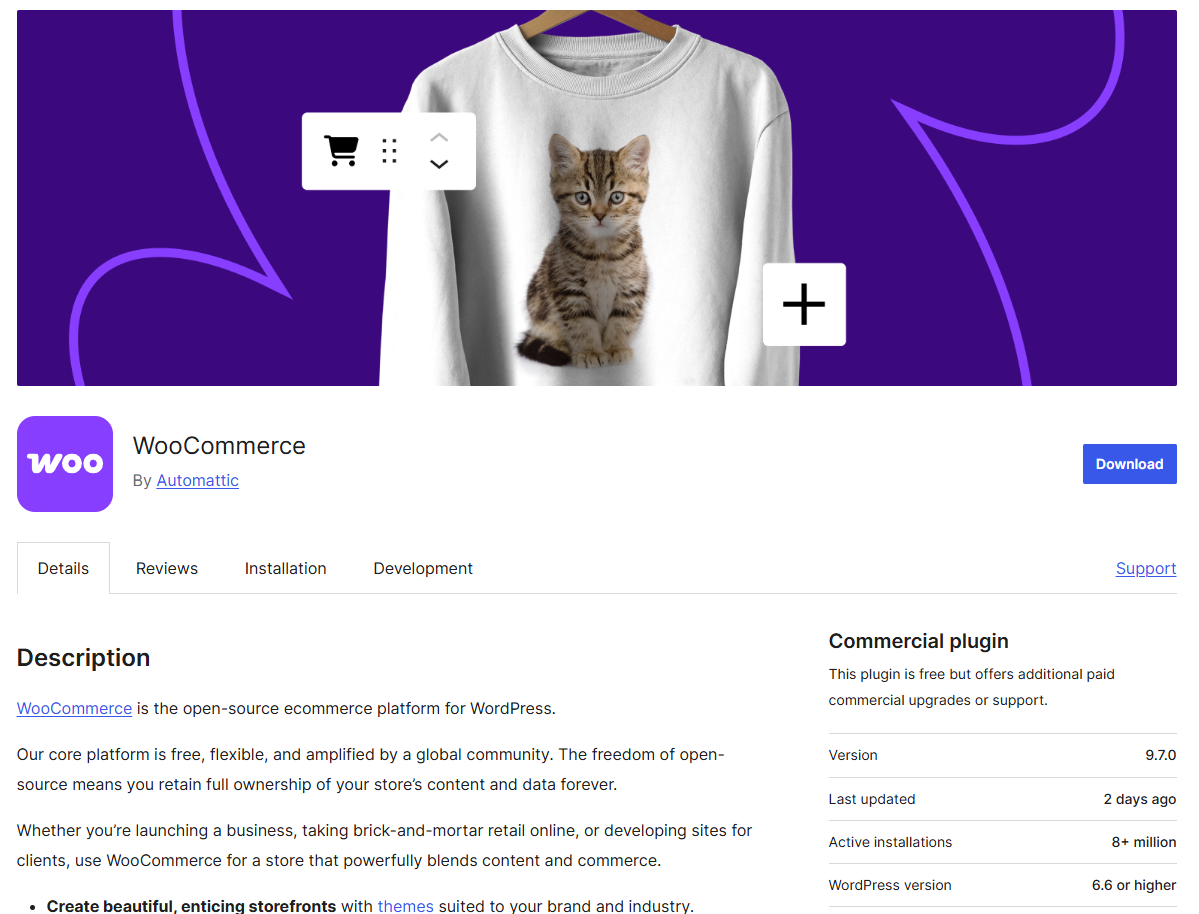Click the Download button
The width and height of the screenshot is (1199, 914).
(1129, 463)
